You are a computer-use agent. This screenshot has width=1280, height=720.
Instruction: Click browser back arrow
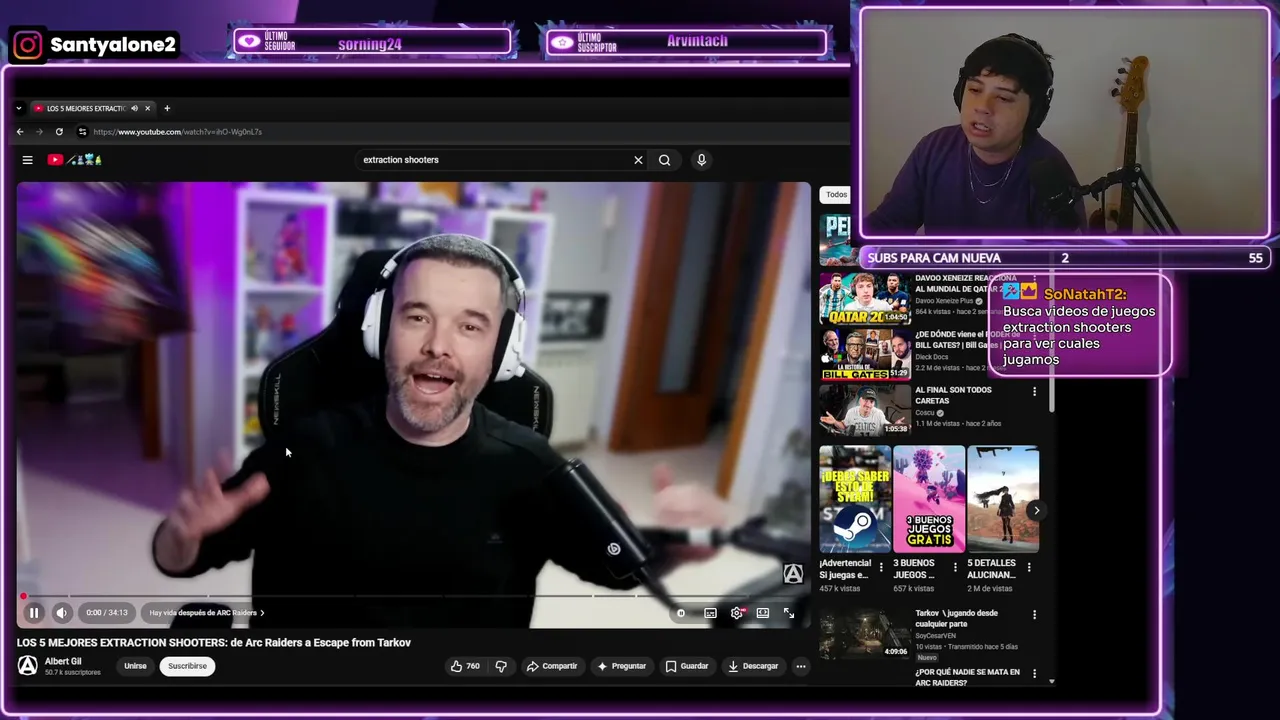click(x=20, y=132)
